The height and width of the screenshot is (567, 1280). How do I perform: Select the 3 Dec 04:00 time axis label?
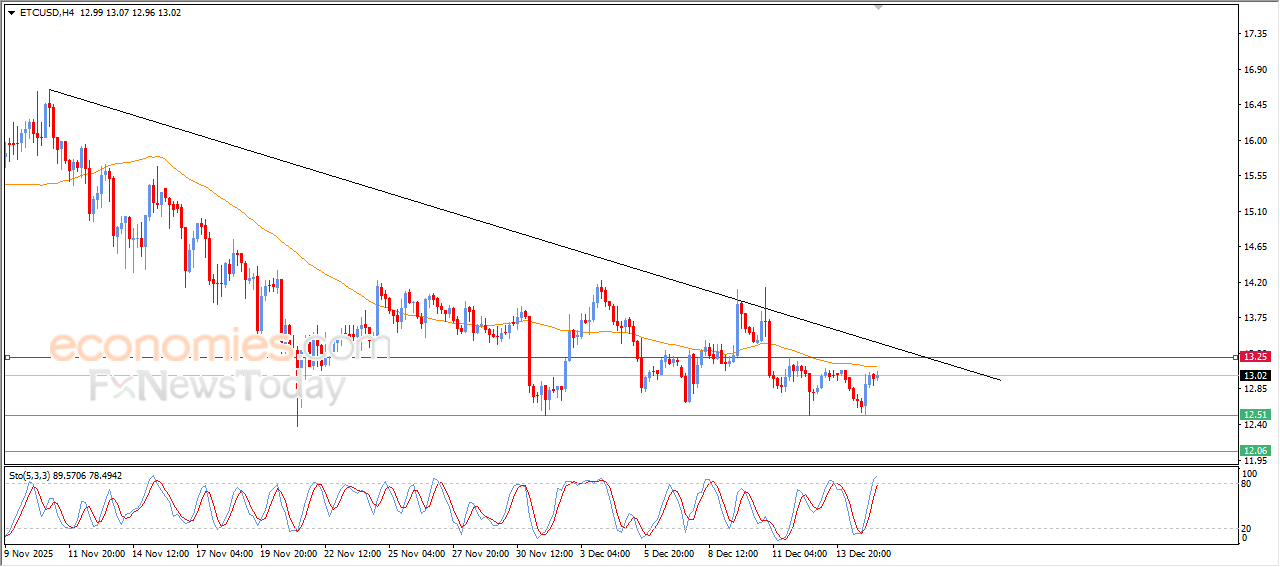click(x=604, y=553)
